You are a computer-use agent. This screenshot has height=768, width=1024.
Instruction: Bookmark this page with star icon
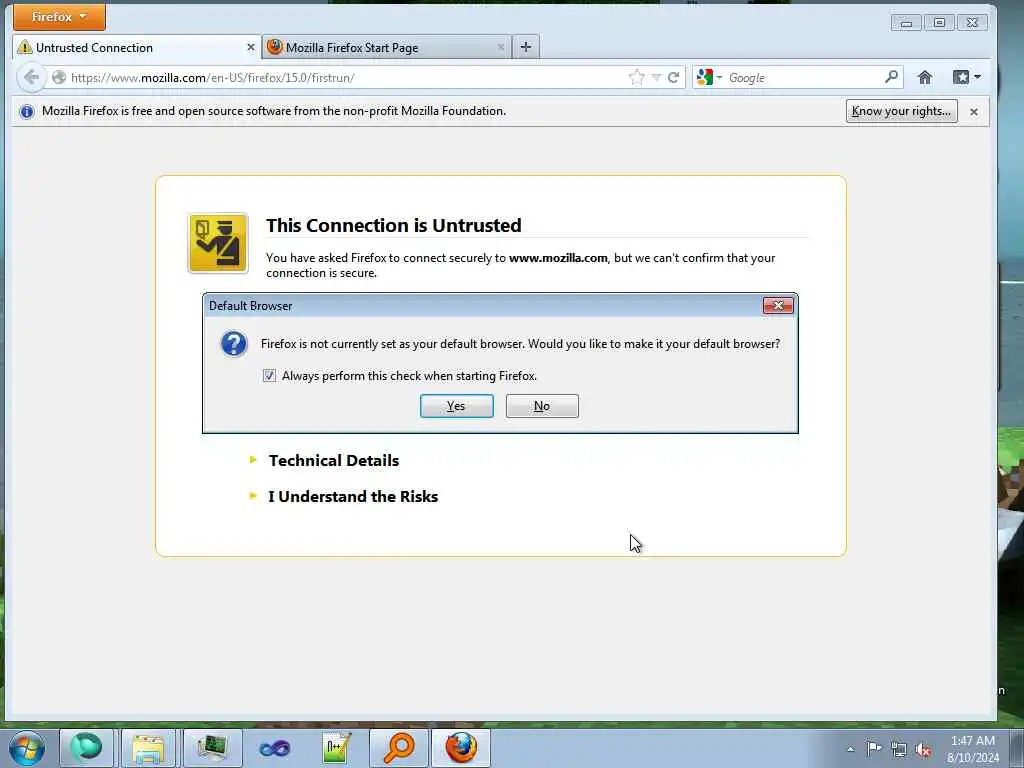click(636, 78)
